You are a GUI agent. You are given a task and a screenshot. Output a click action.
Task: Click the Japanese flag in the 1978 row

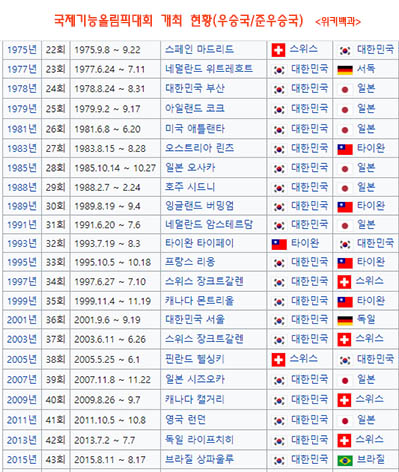coord(345,89)
